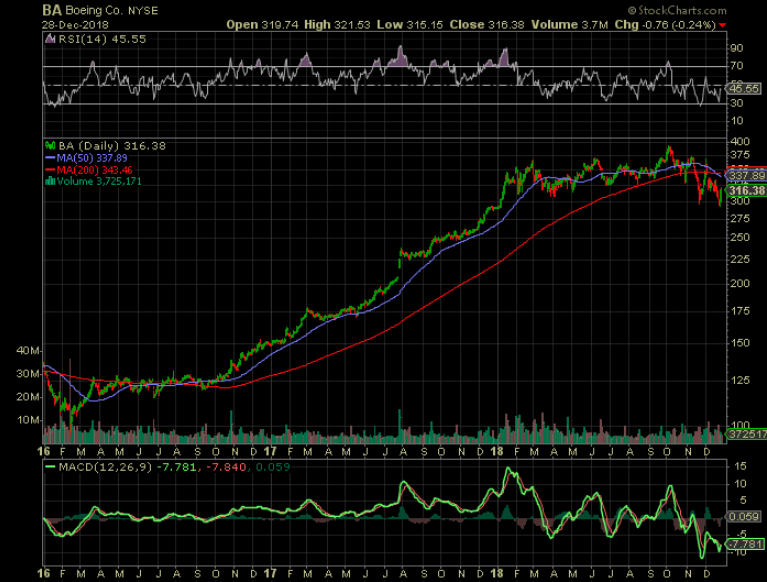Click the 3725171 volume tag on right axis

[x=747, y=436]
